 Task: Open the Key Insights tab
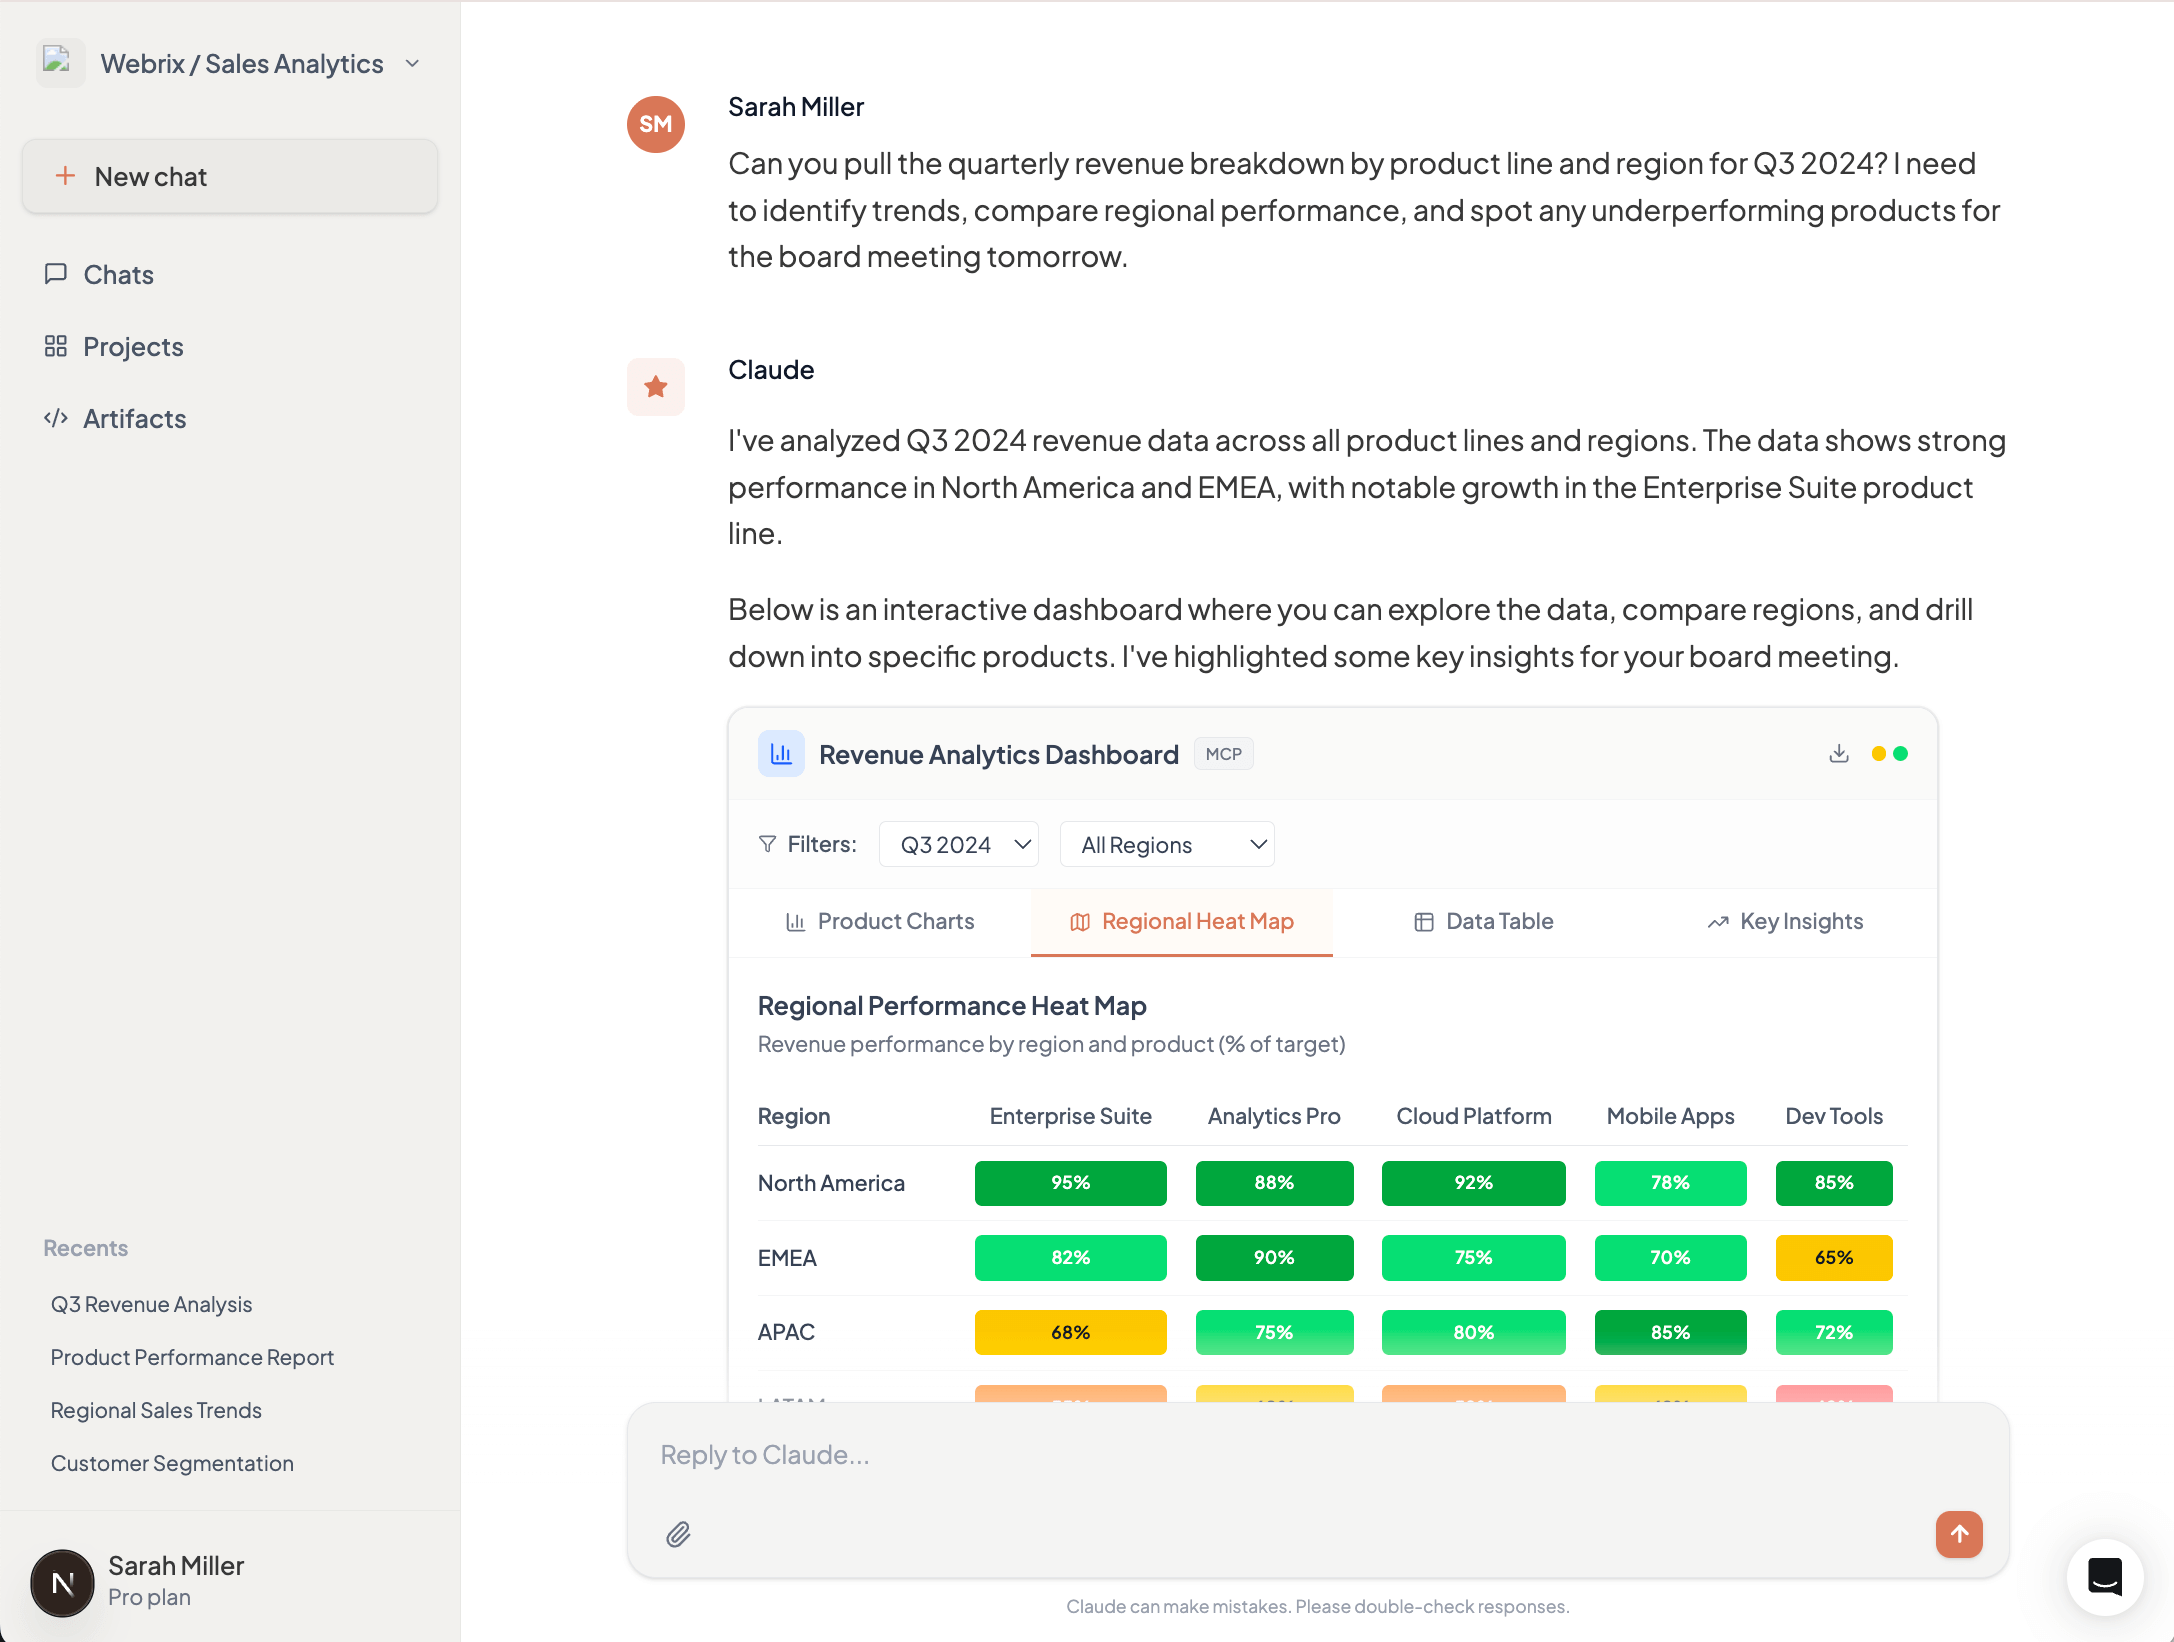(x=1785, y=921)
